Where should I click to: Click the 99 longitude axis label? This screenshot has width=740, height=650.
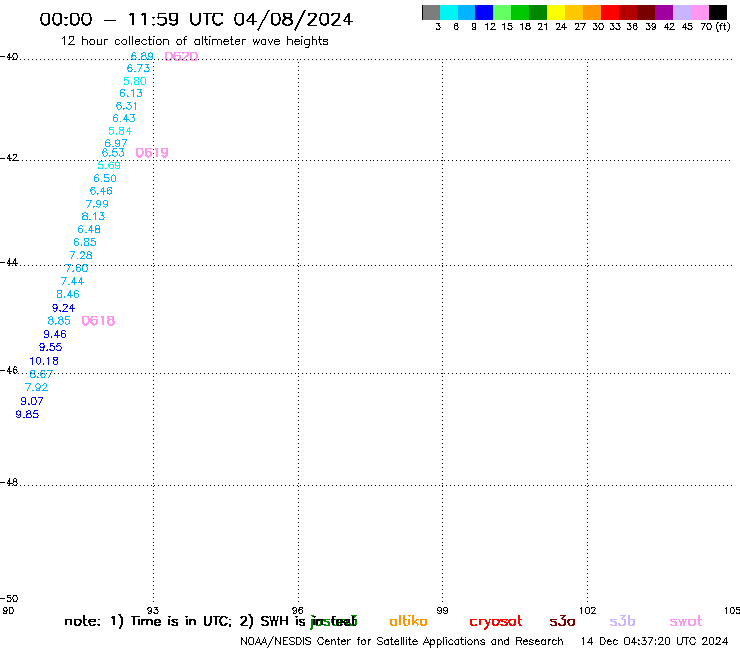[x=442, y=611]
